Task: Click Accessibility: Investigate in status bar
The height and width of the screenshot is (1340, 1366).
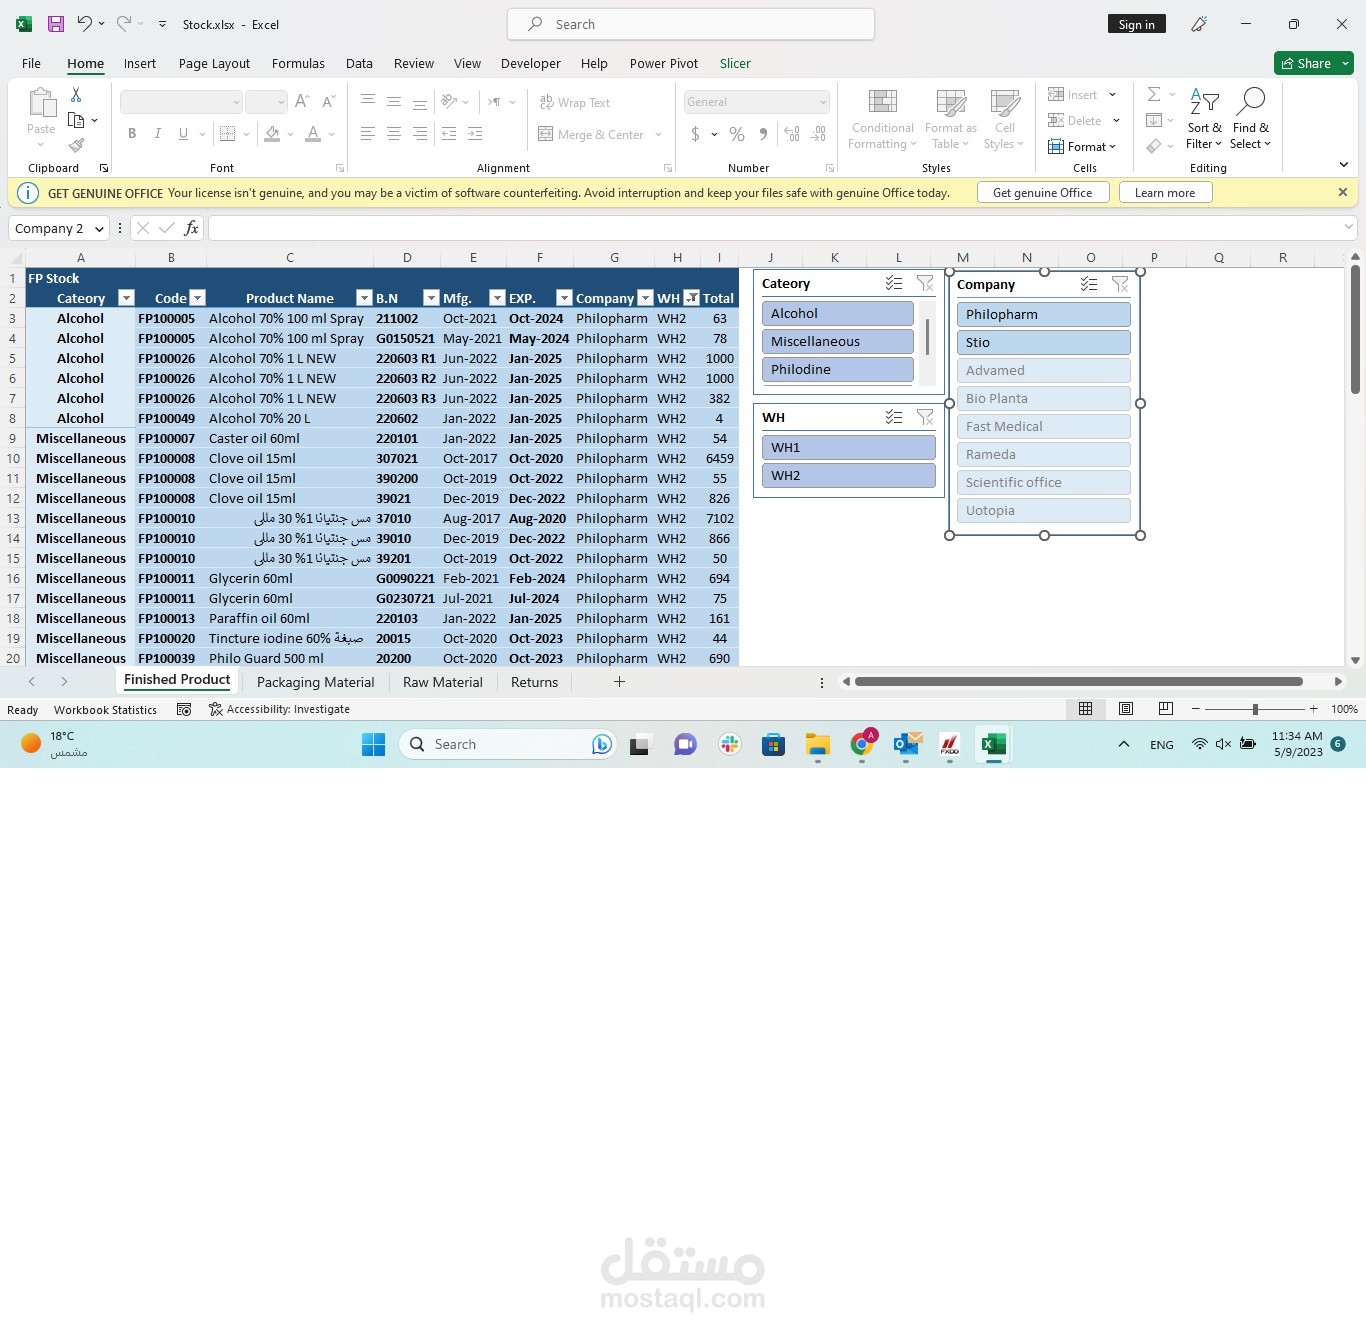Action: pos(279,709)
